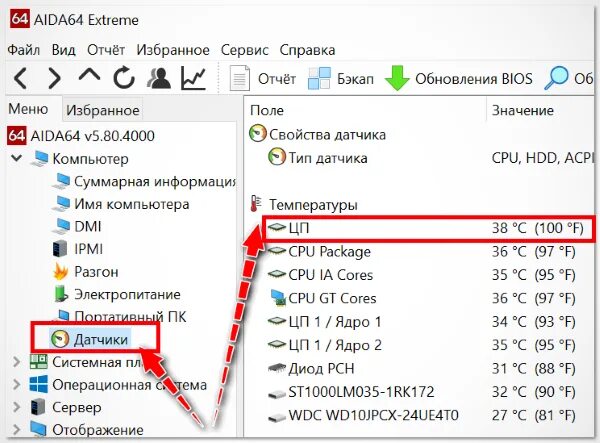Click the Отчёт toolbar button label
This screenshot has height=443, width=600.
coord(277,79)
